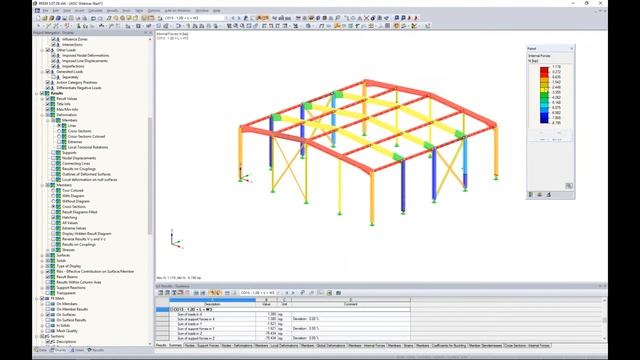Close the Project Navigator panel
640x360 pixels.
point(151,33)
